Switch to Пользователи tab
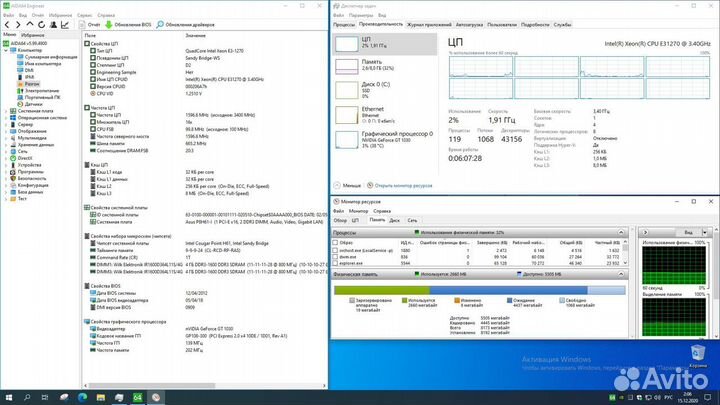The height and width of the screenshot is (405, 720). coord(502,25)
